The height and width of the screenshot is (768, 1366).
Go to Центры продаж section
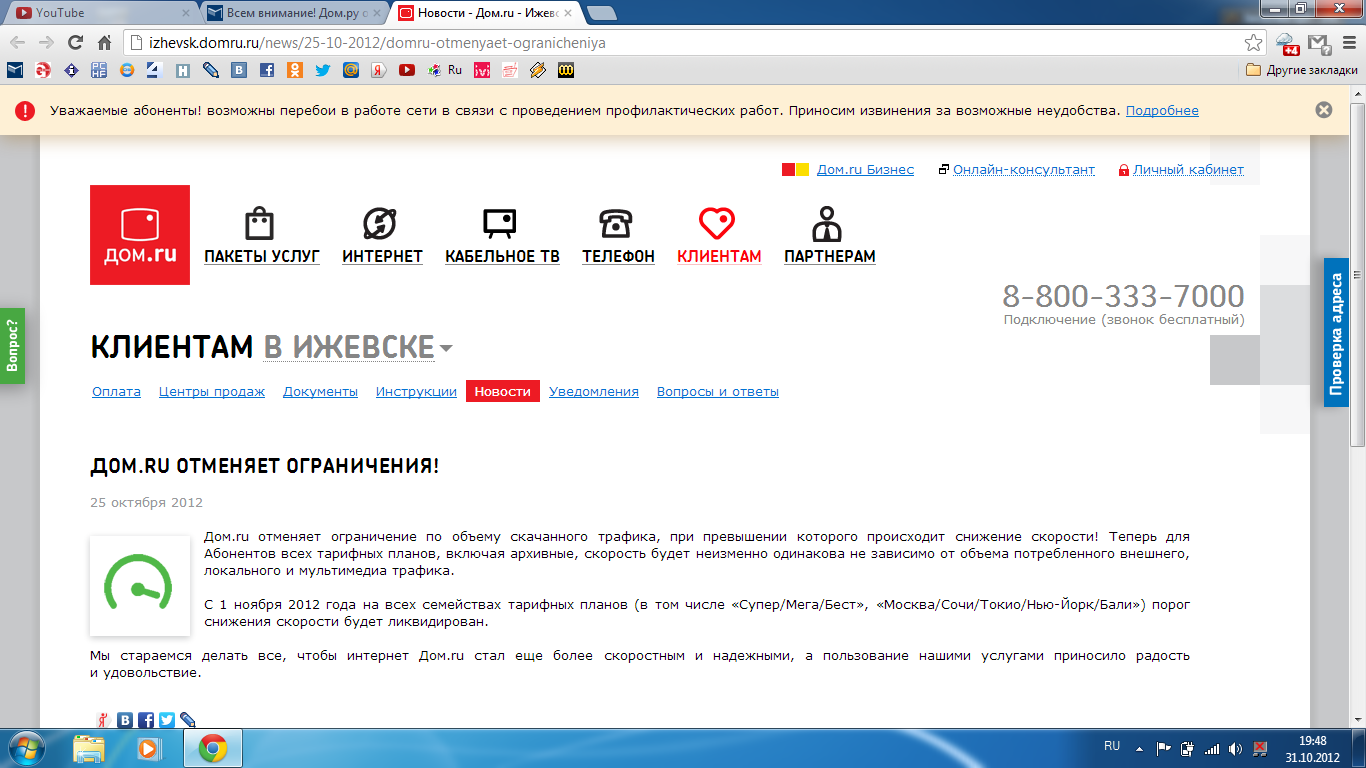[x=212, y=392]
